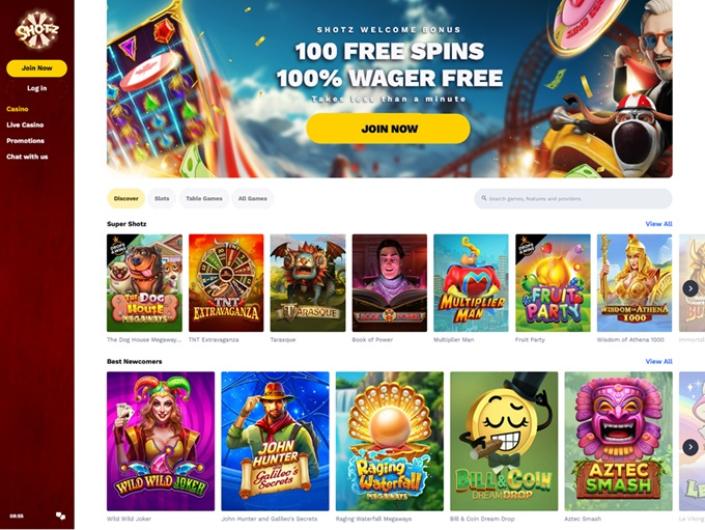This screenshot has width=705, height=530.
Task: Click the Shotz logo
Action: click(x=37, y=30)
